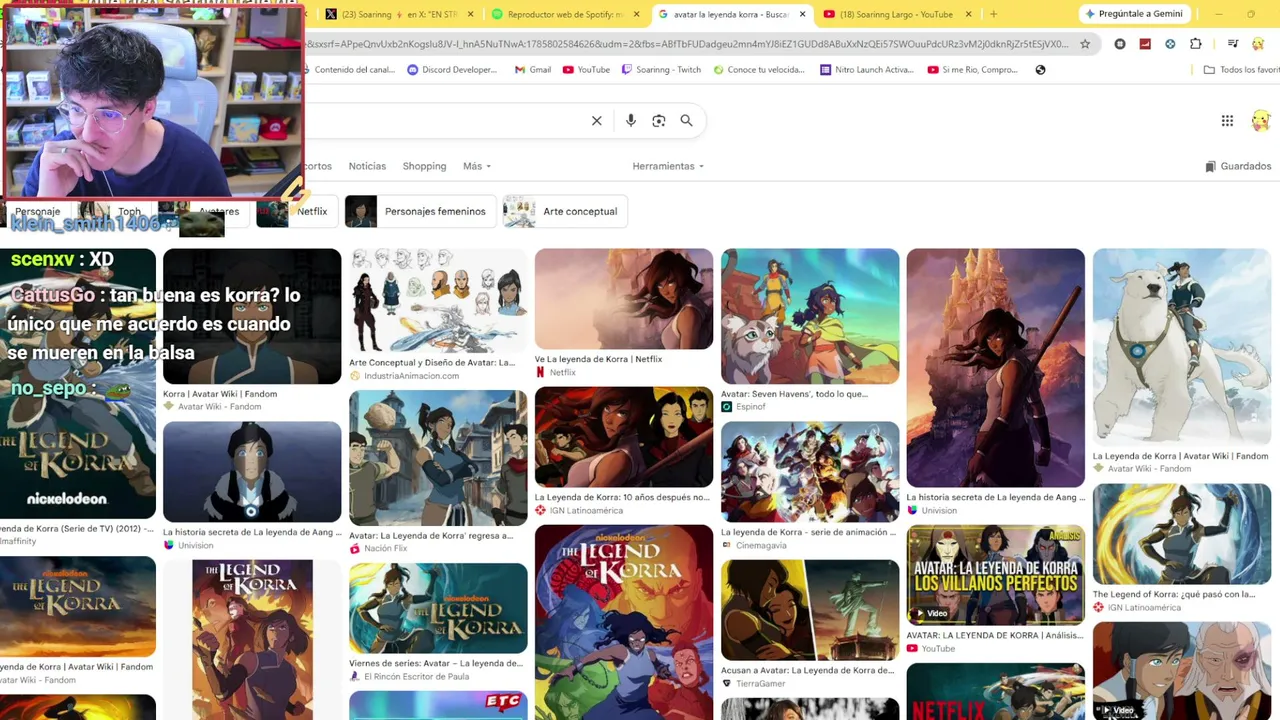Switch to the Spotify web player tab
The image size is (1280, 720).
click(565, 14)
